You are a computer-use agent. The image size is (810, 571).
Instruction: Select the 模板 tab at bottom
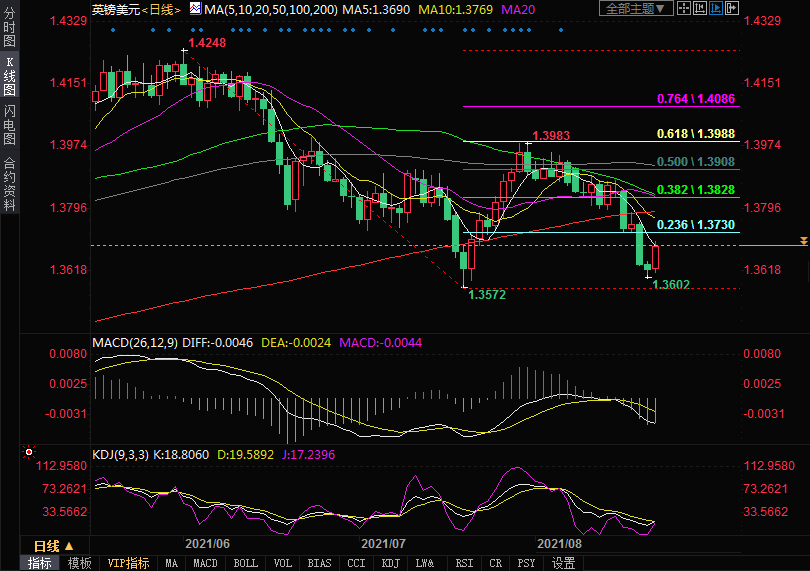tap(78, 563)
